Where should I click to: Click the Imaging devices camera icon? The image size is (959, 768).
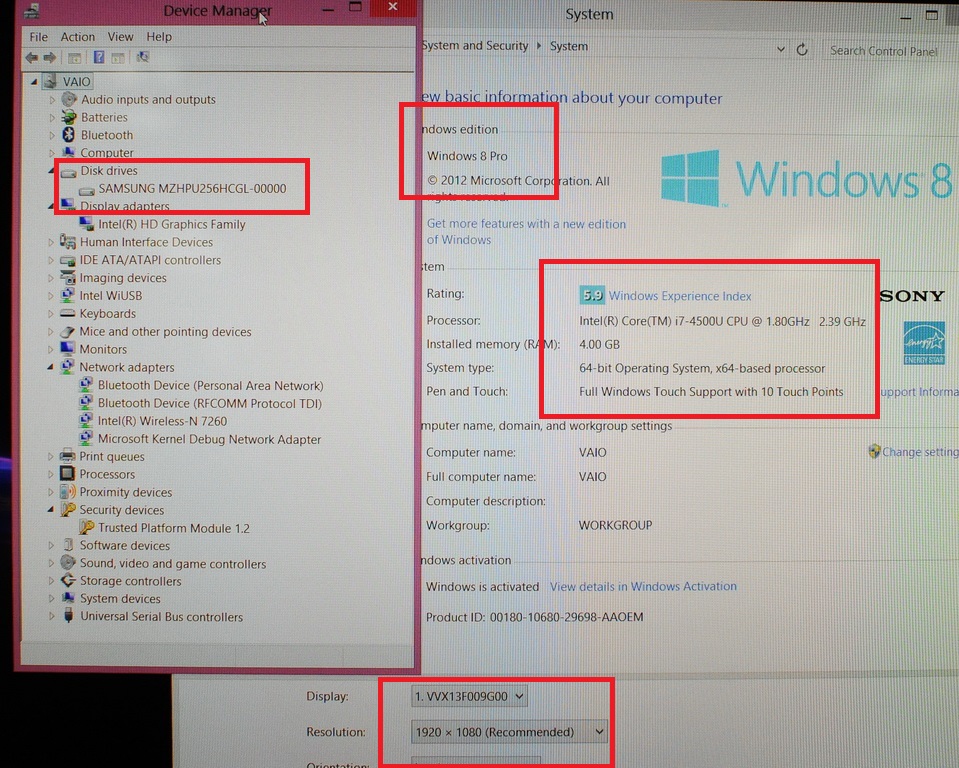click(x=67, y=278)
